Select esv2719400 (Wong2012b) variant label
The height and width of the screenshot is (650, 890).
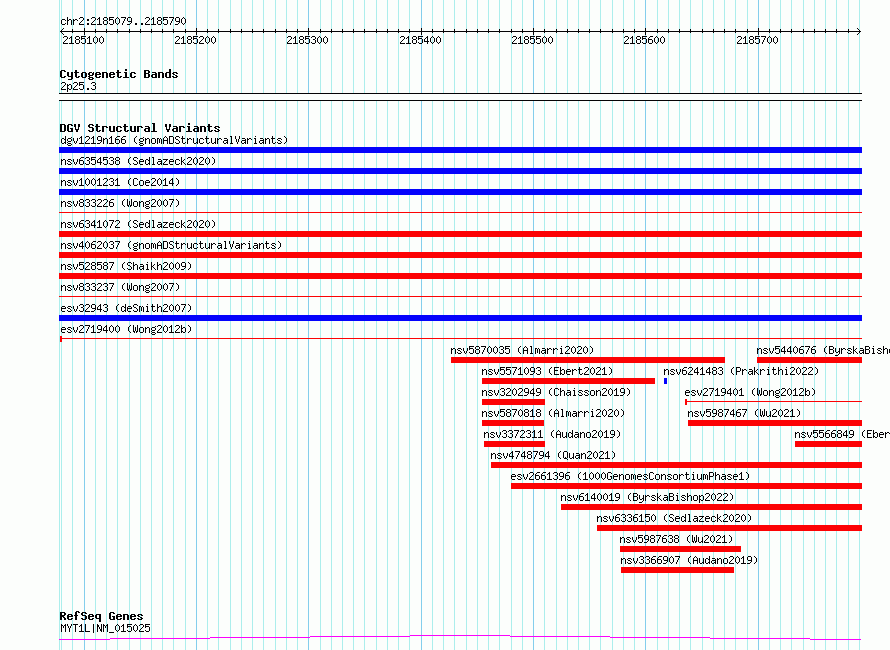coord(126,329)
